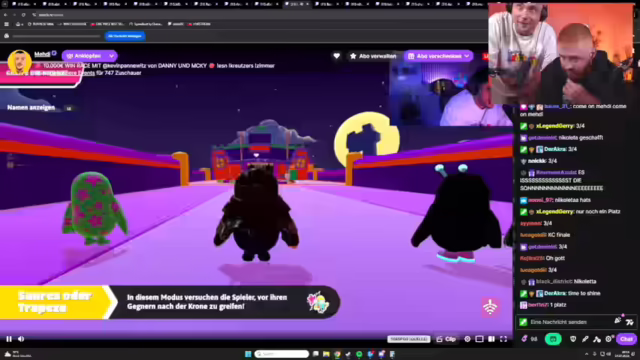Open Chrome from the taskbar

pos(337,354)
